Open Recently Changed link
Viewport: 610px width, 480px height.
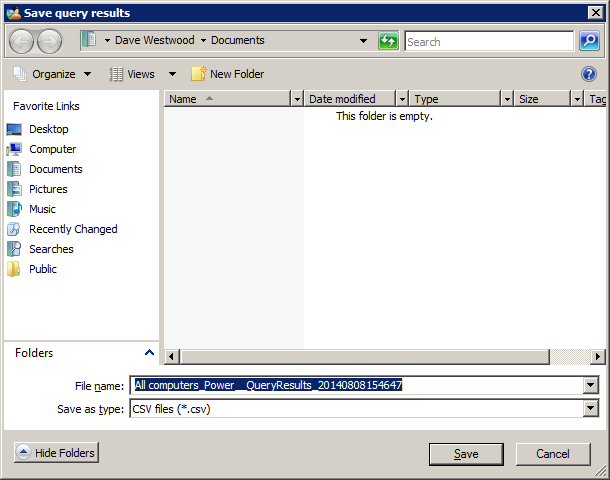point(72,229)
